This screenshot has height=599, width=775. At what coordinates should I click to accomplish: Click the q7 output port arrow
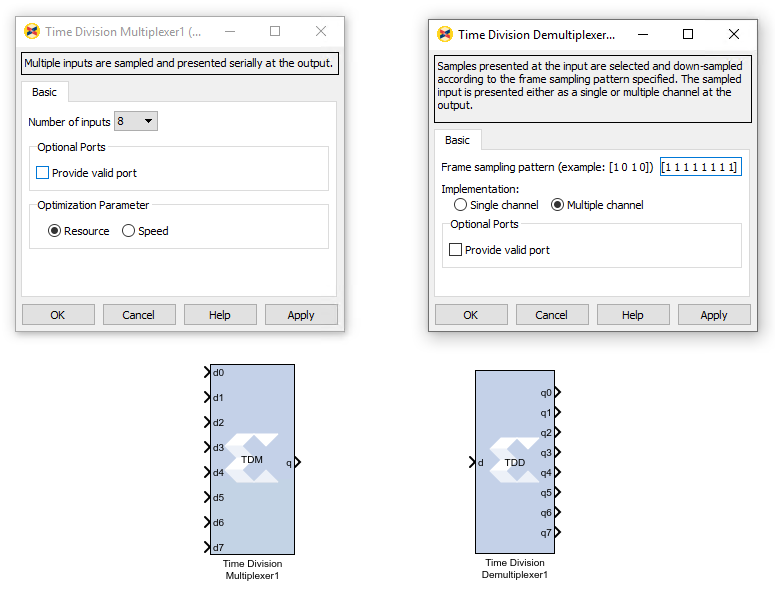coord(558,533)
